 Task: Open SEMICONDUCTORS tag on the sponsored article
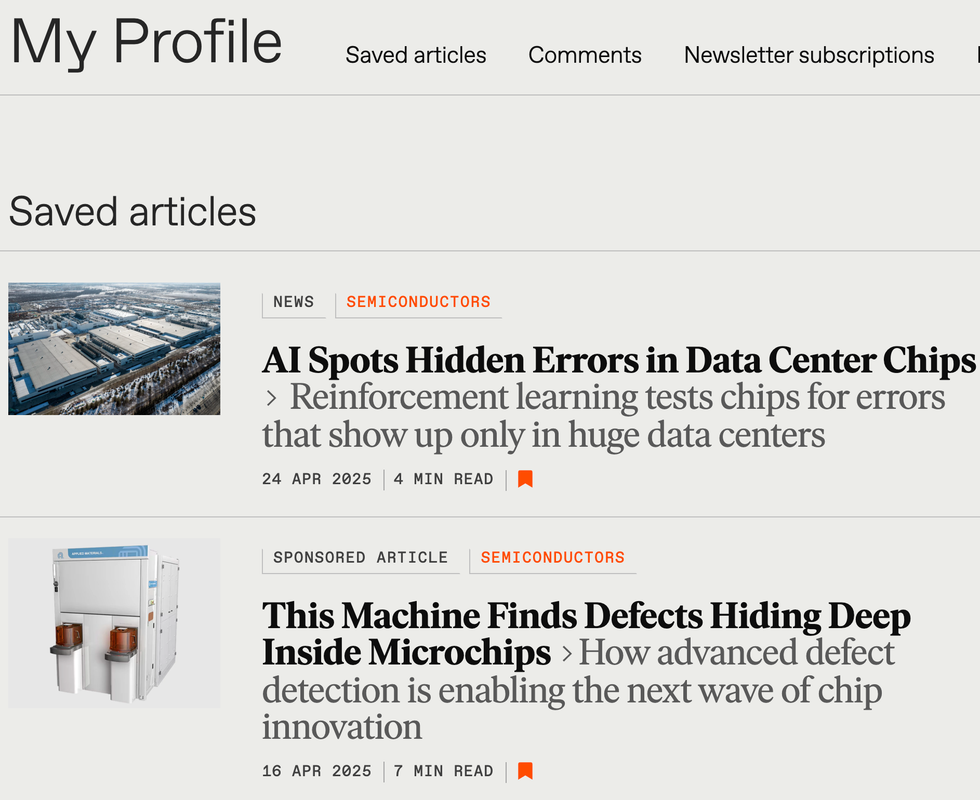(x=552, y=557)
